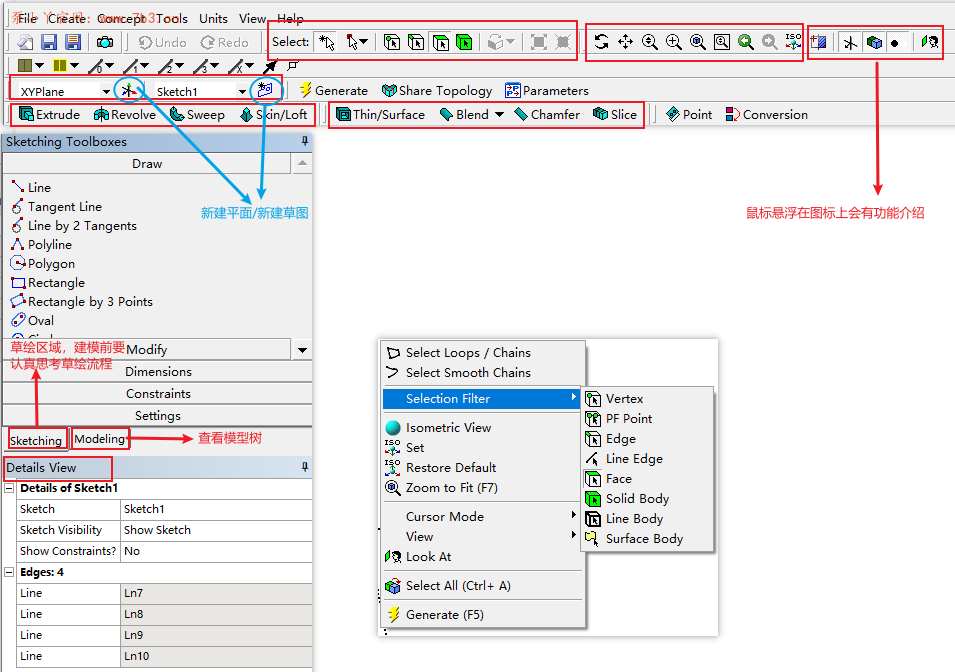Viewport: 955px width, 672px height.
Task: Collapse the Details of Sketch1 section
Action: coord(10,488)
